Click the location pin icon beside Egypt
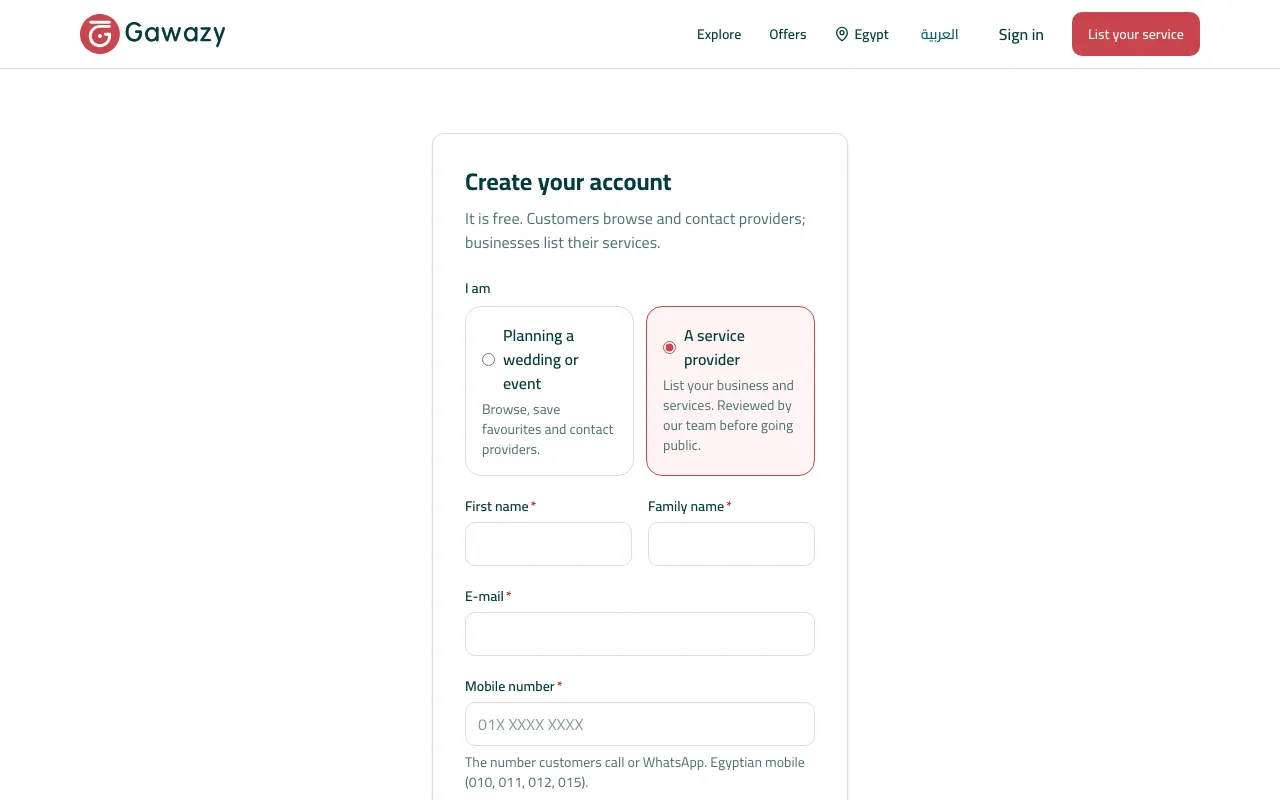Viewport: 1280px width, 800px height. pyautogui.click(x=842, y=34)
